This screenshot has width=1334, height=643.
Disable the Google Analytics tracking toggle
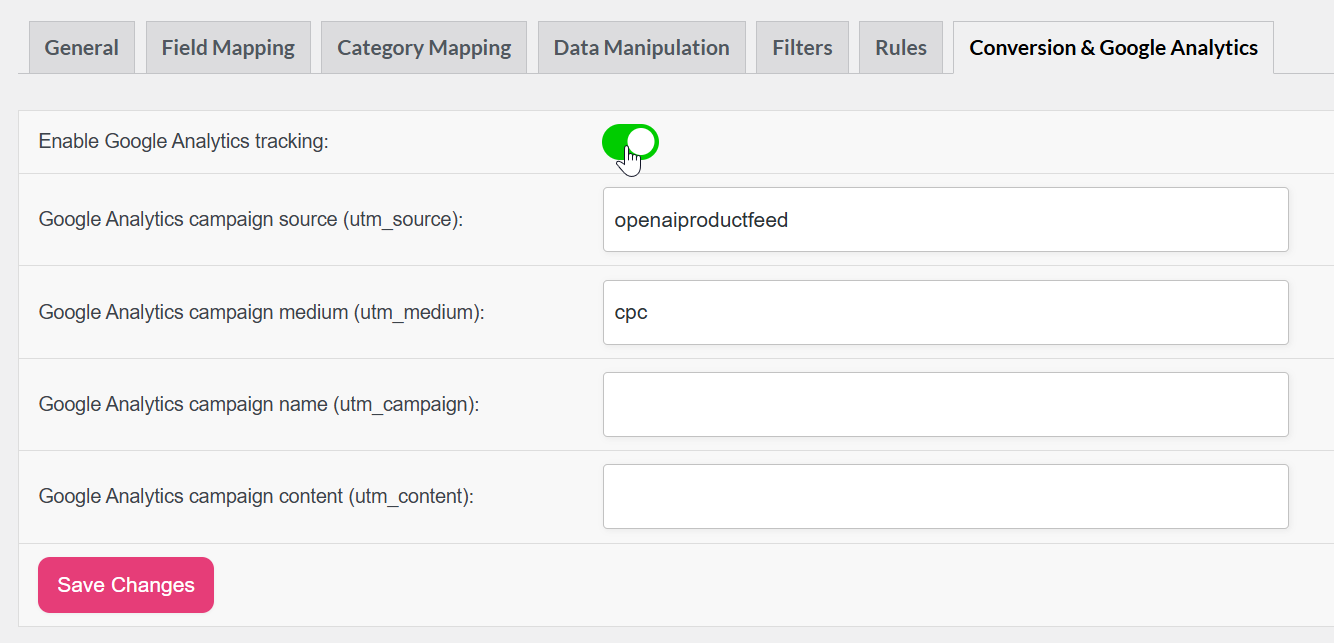coord(630,142)
